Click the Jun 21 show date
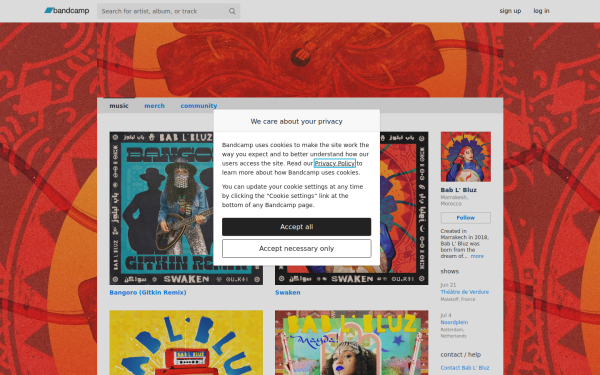The width and height of the screenshot is (600, 375). 448,285
